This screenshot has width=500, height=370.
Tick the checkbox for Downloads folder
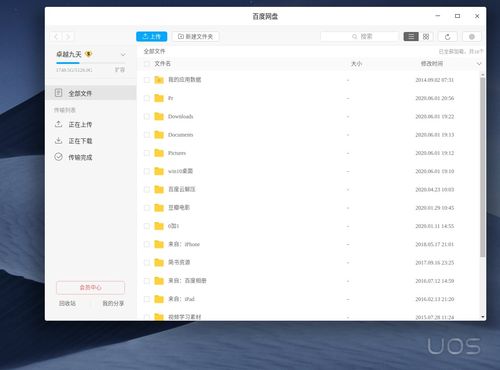tap(147, 116)
